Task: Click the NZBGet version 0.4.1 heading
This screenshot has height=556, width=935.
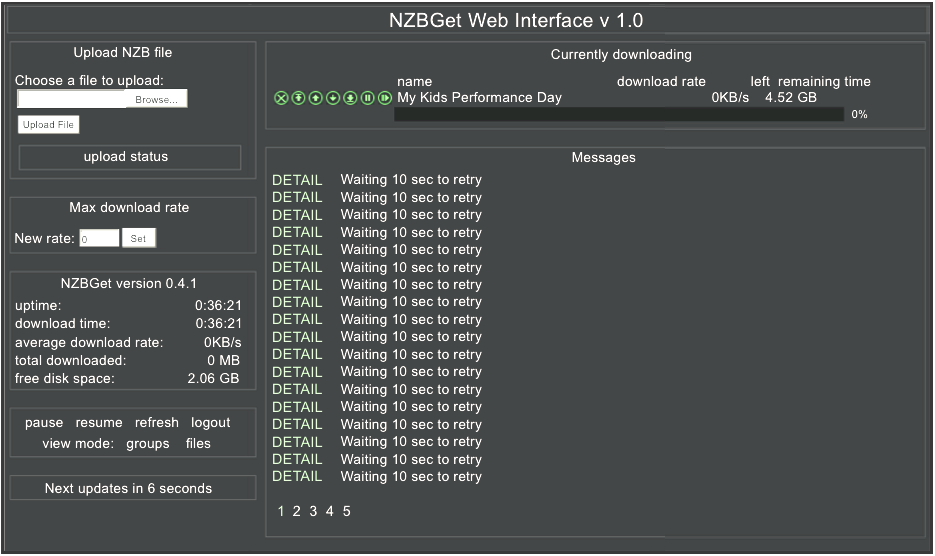Action: coord(129,283)
